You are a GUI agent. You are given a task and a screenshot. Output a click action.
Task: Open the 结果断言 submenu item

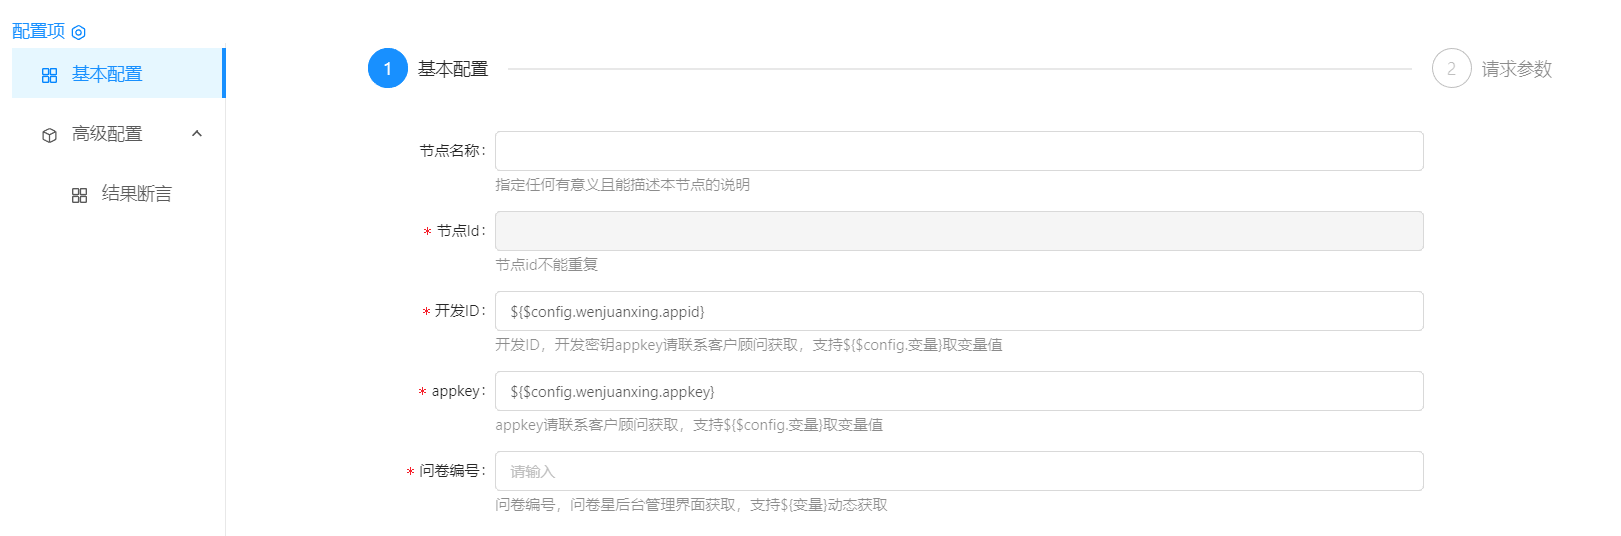coord(137,194)
